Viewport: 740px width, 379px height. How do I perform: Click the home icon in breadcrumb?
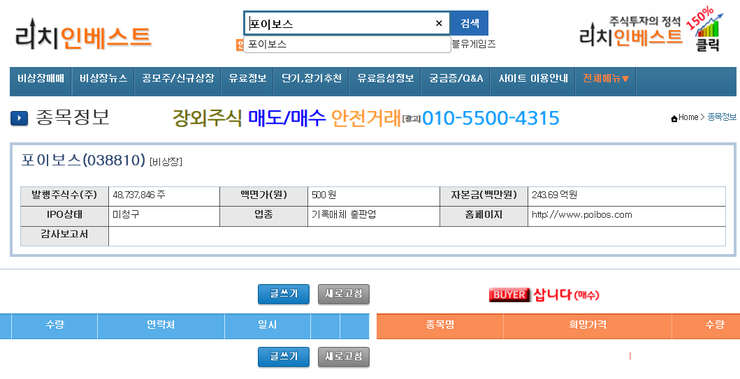tap(674, 118)
